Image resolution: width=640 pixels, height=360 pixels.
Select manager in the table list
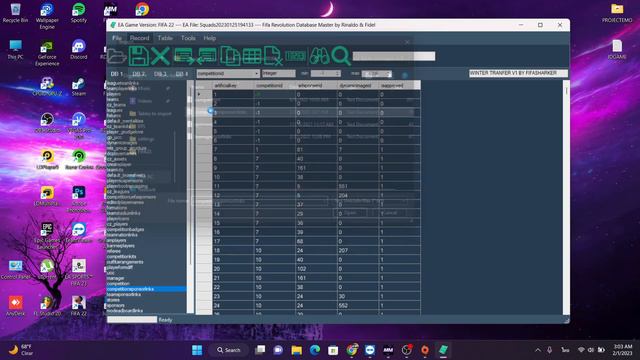(115, 278)
